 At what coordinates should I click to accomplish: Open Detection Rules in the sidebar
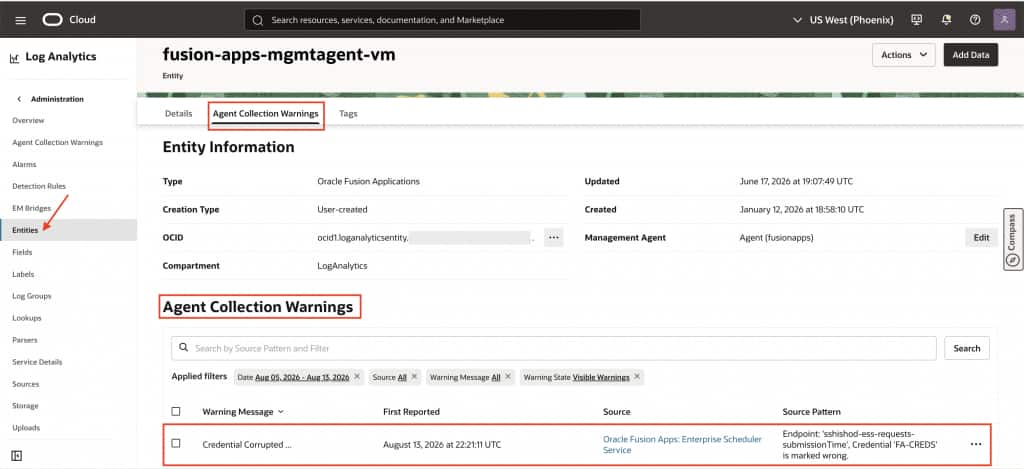pyautogui.click(x=39, y=186)
